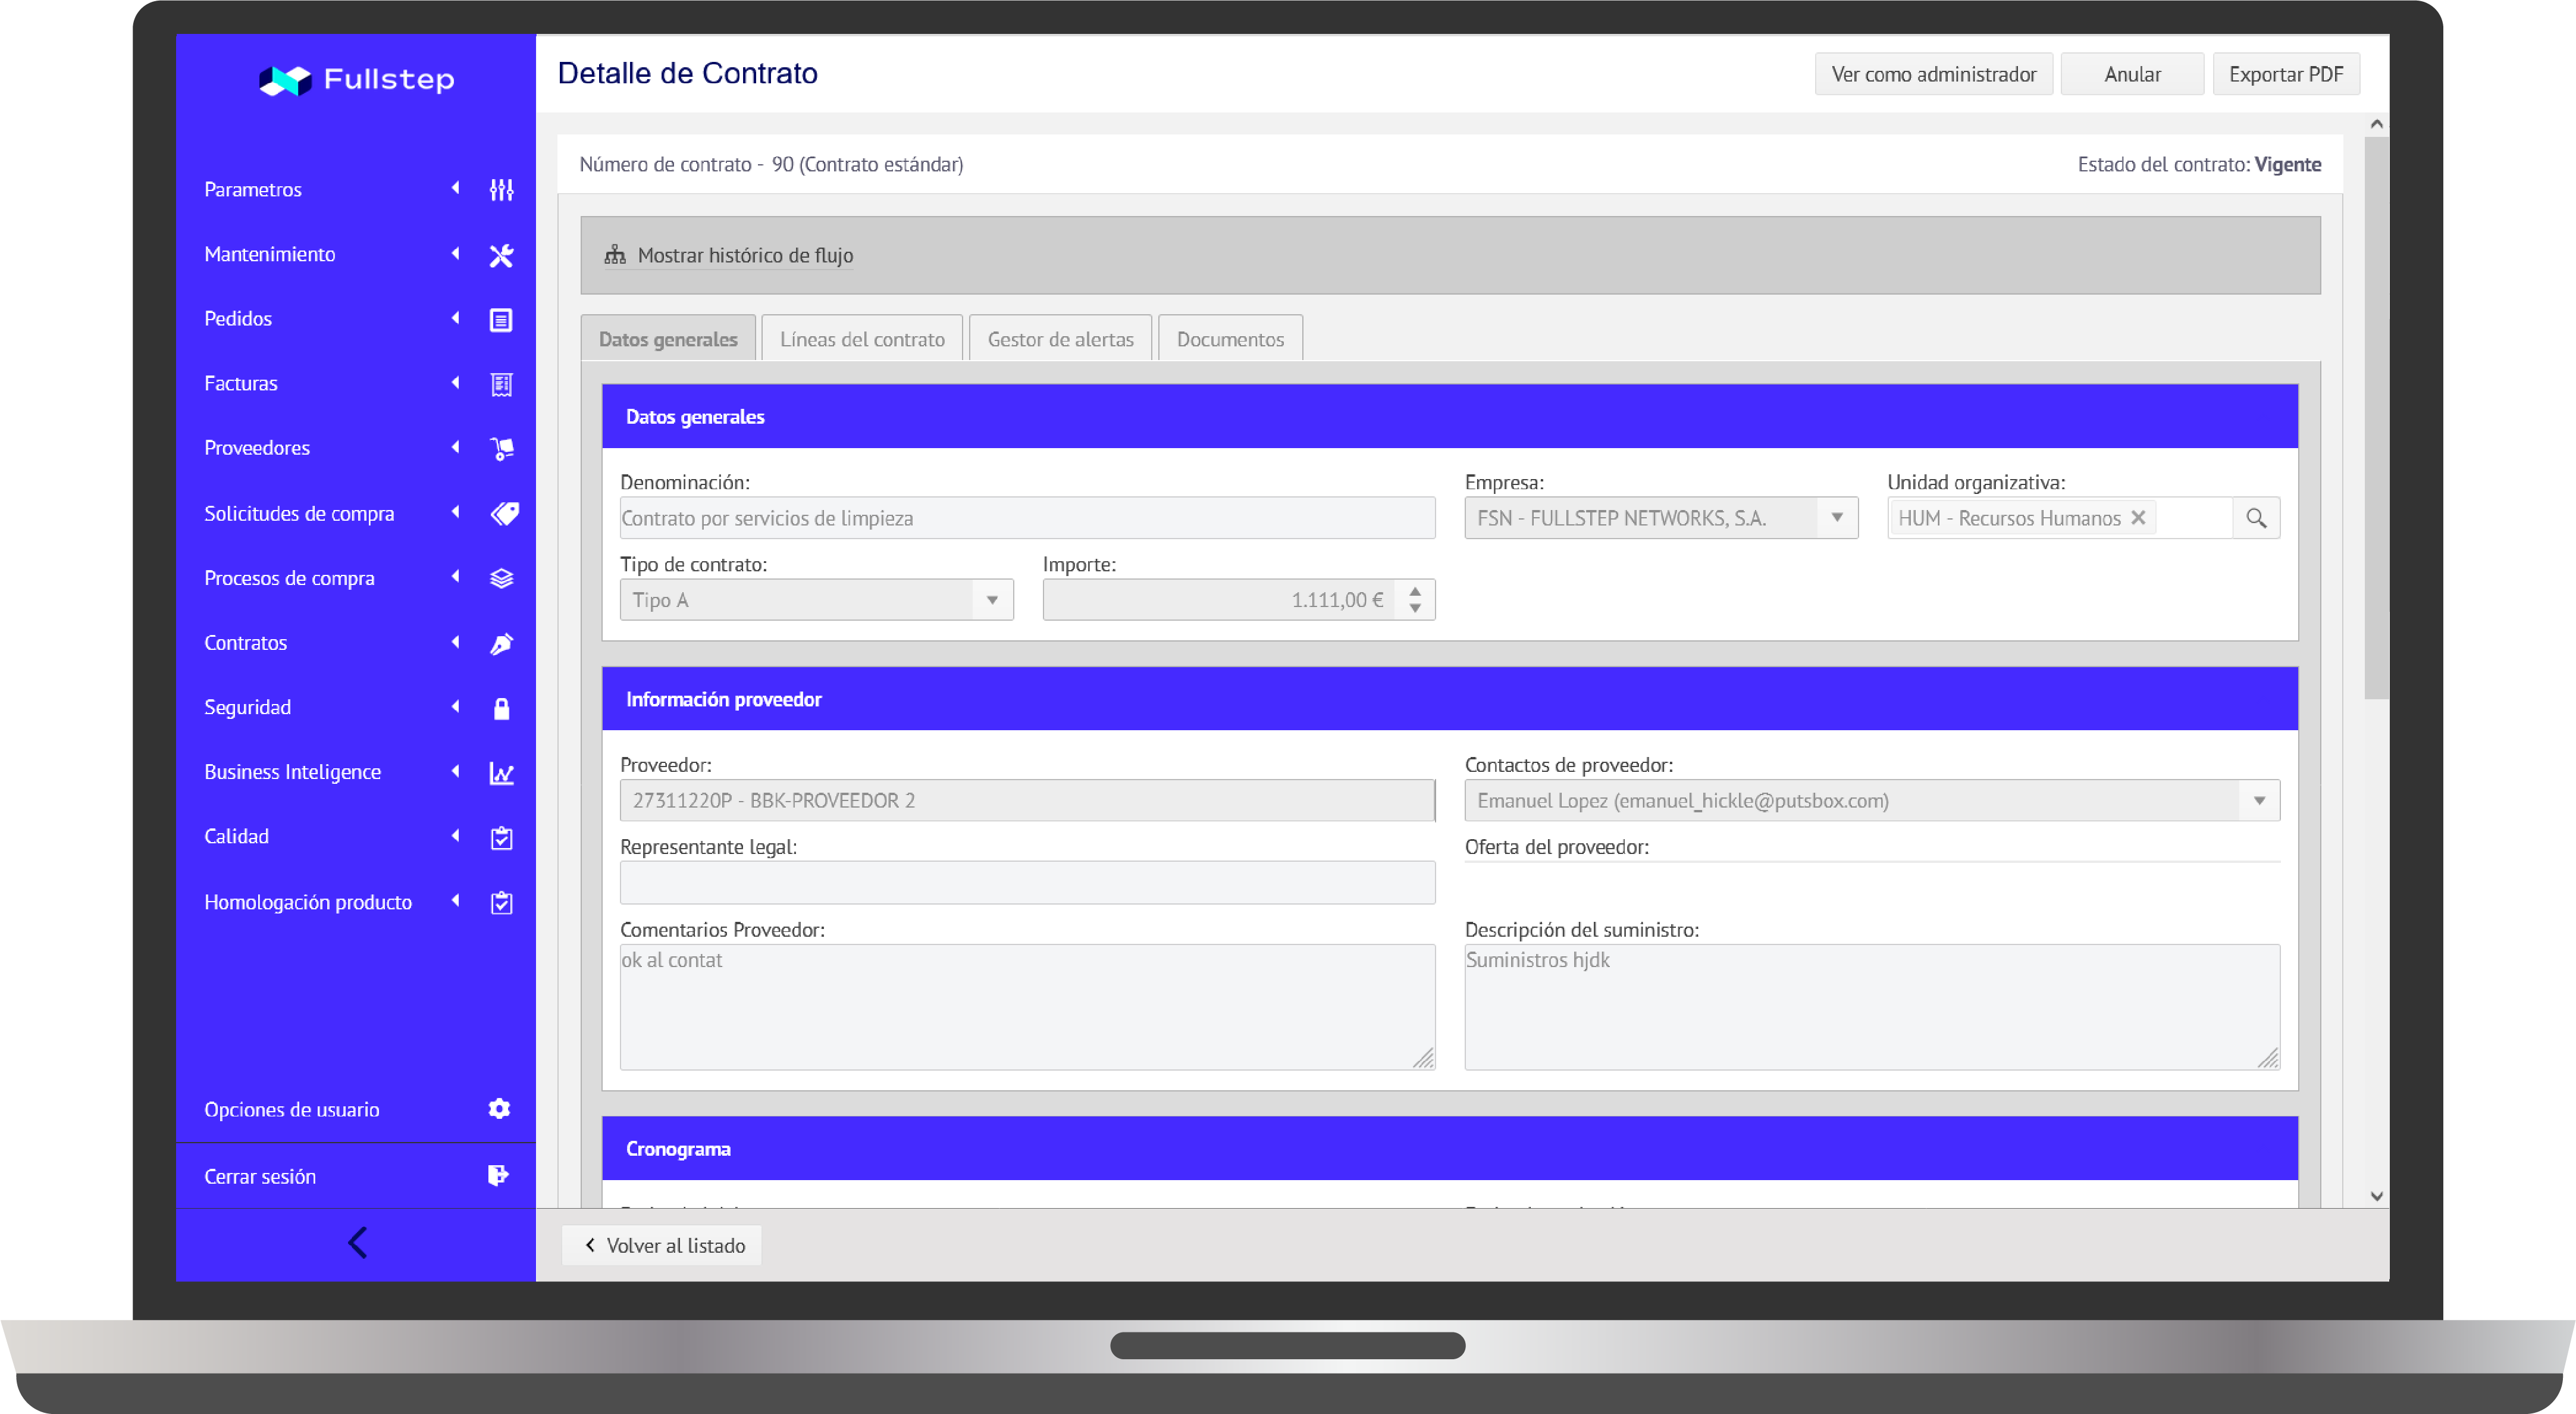The width and height of the screenshot is (2576, 1414).
Task: Click the Parametros sliders icon
Action: click(x=501, y=189)
